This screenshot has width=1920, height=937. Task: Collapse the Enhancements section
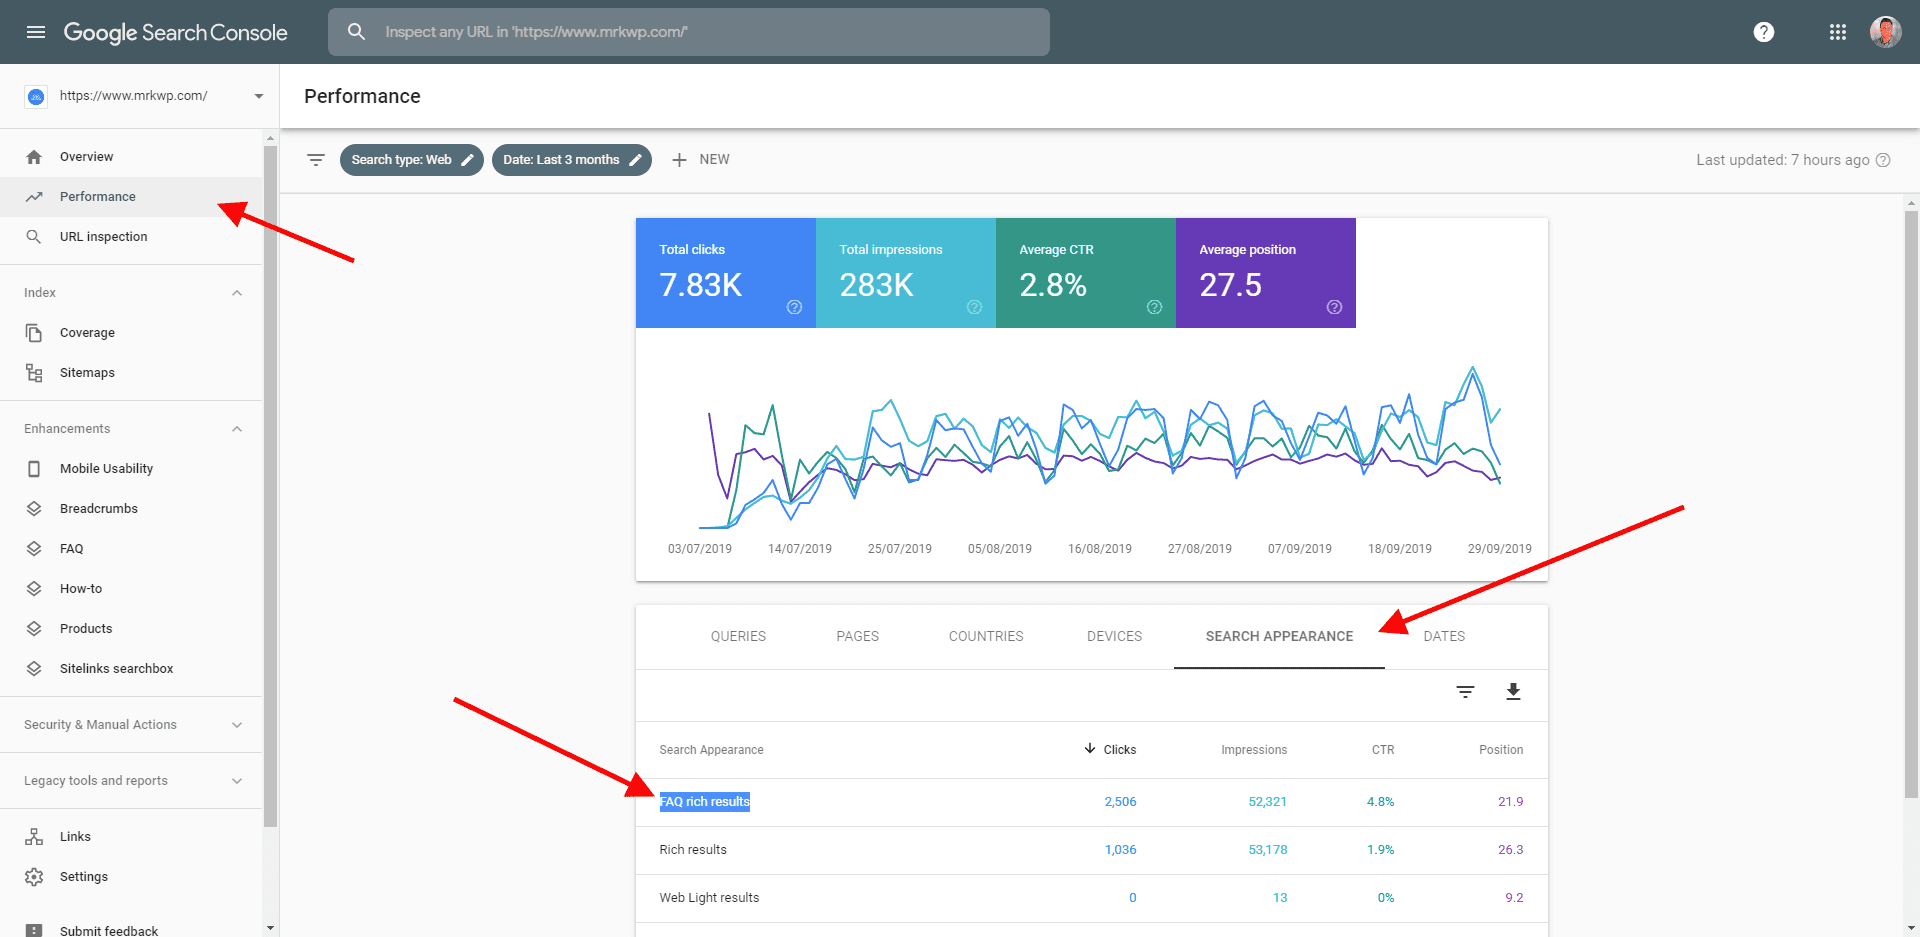[x=237, y=429]
